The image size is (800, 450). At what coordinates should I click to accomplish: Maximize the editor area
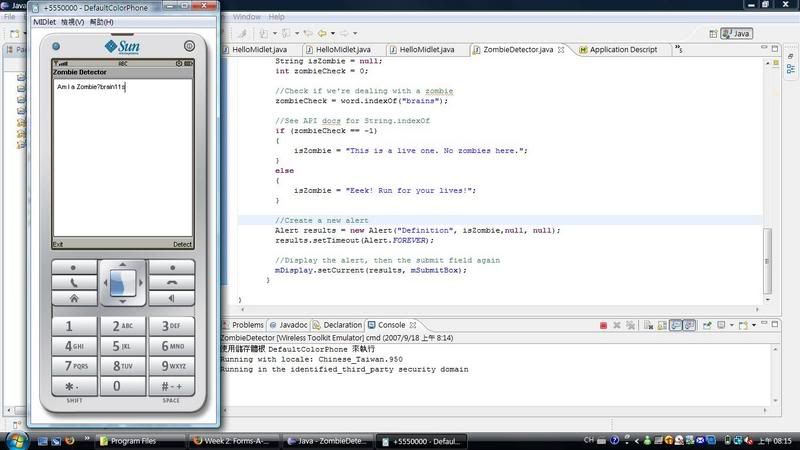click(x=775, y=48)
